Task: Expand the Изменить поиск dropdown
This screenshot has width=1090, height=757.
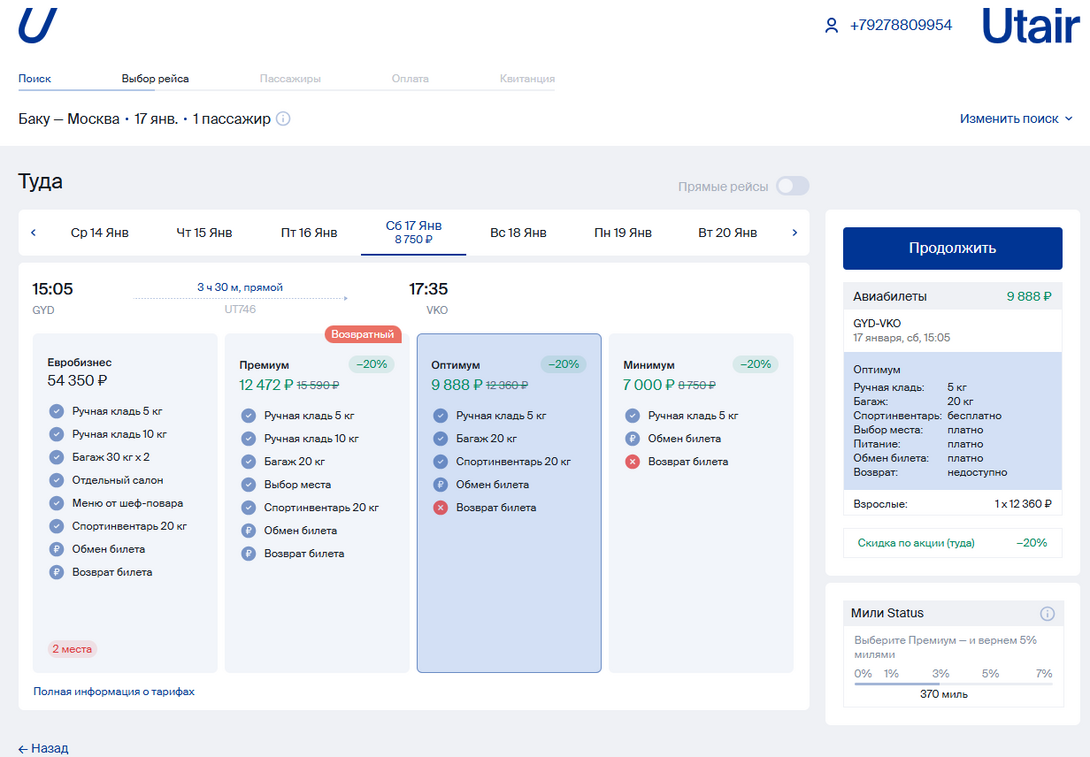Action: tap(1016, 119)
